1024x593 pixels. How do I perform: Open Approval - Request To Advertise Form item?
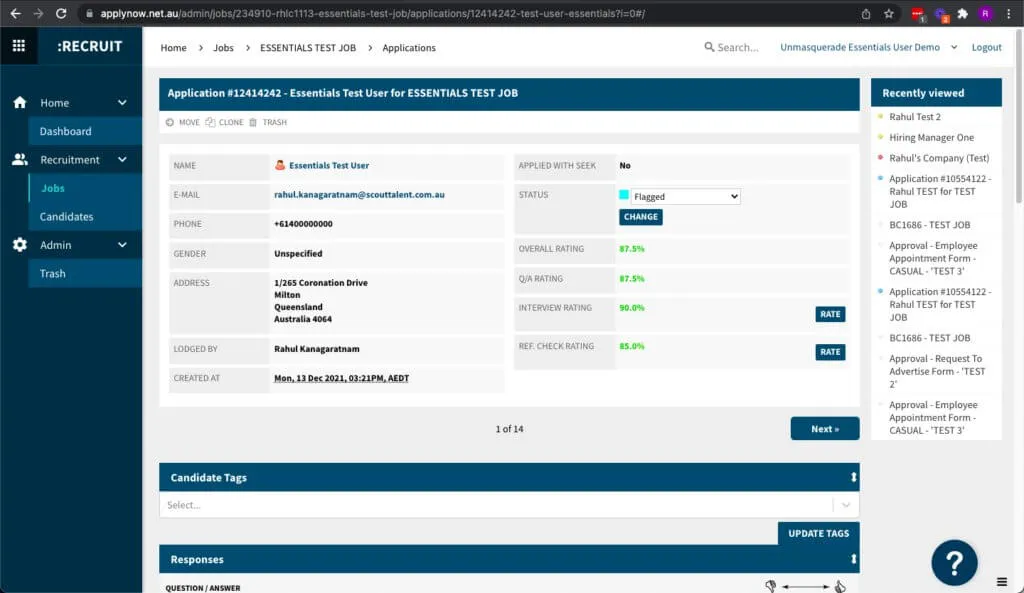937,371
